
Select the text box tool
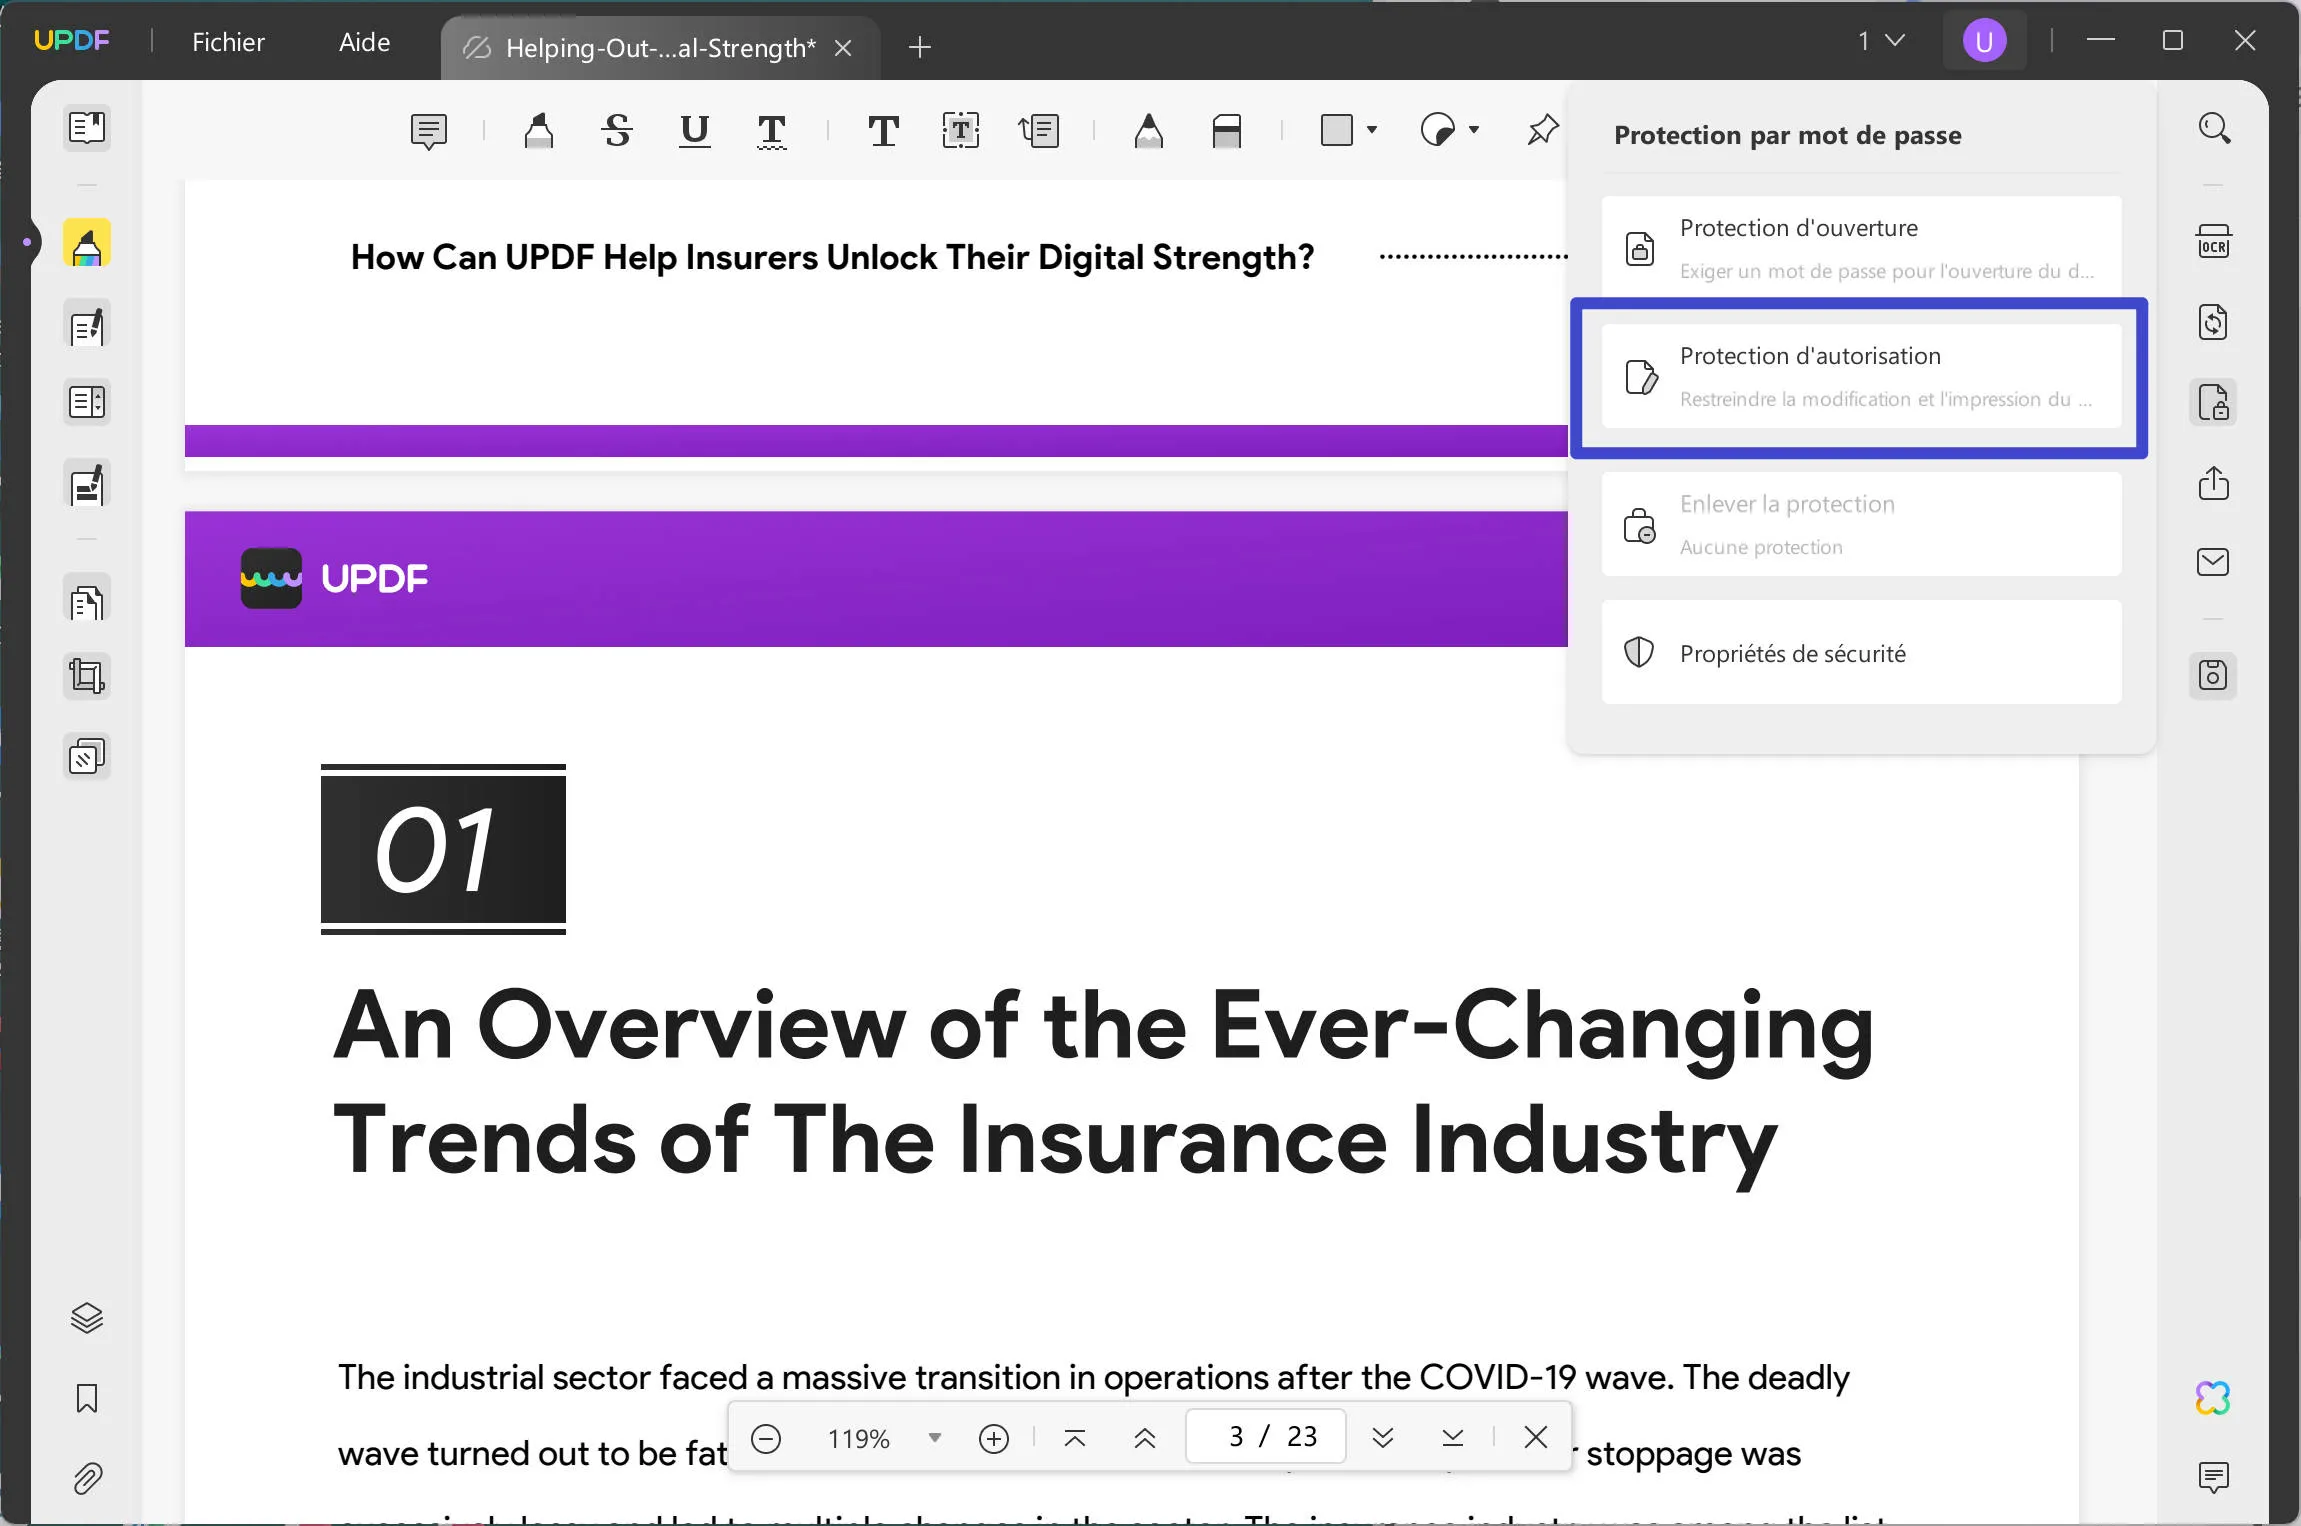[x=960, y=131]
